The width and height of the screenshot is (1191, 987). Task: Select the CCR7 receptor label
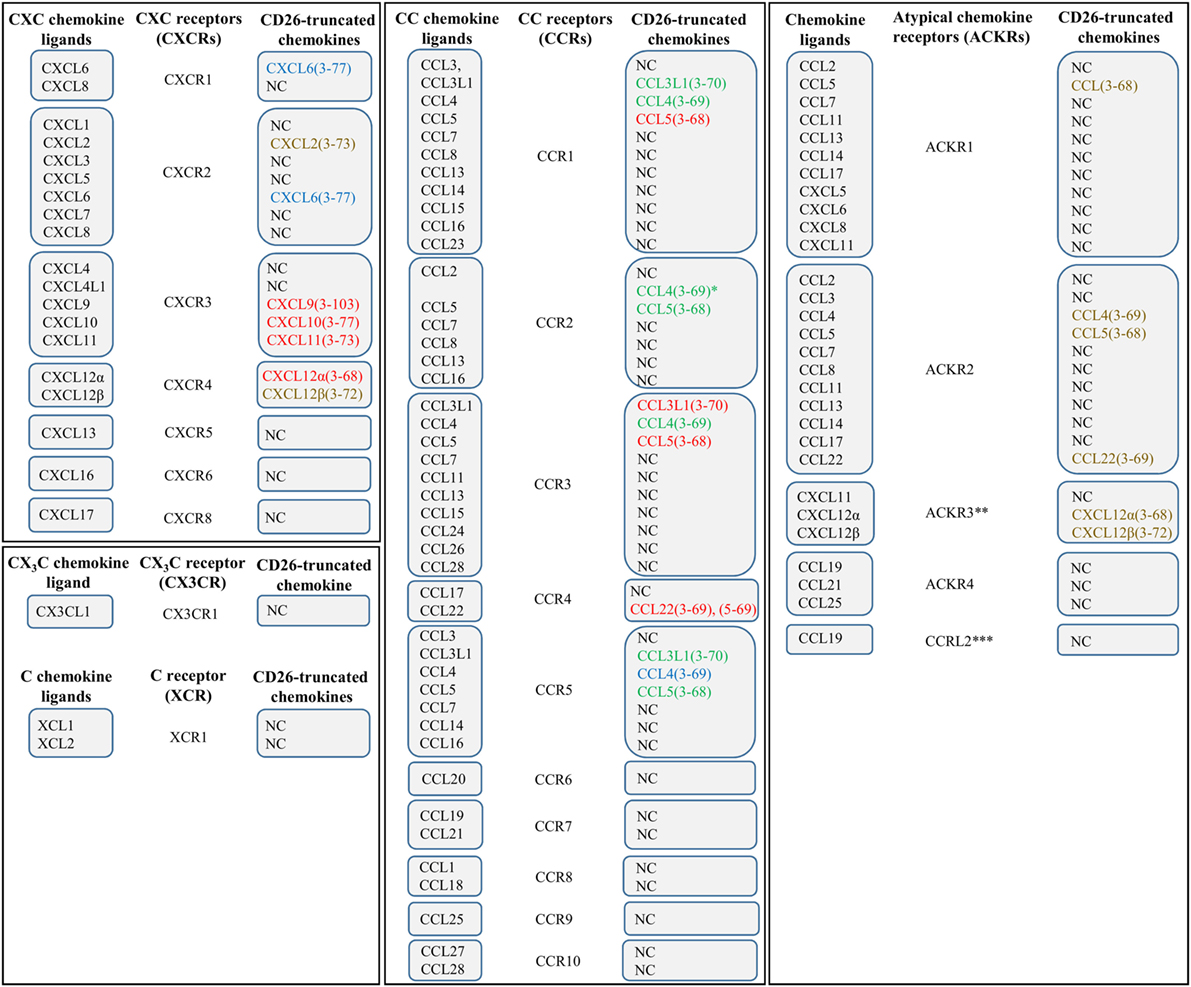point(554,826)
